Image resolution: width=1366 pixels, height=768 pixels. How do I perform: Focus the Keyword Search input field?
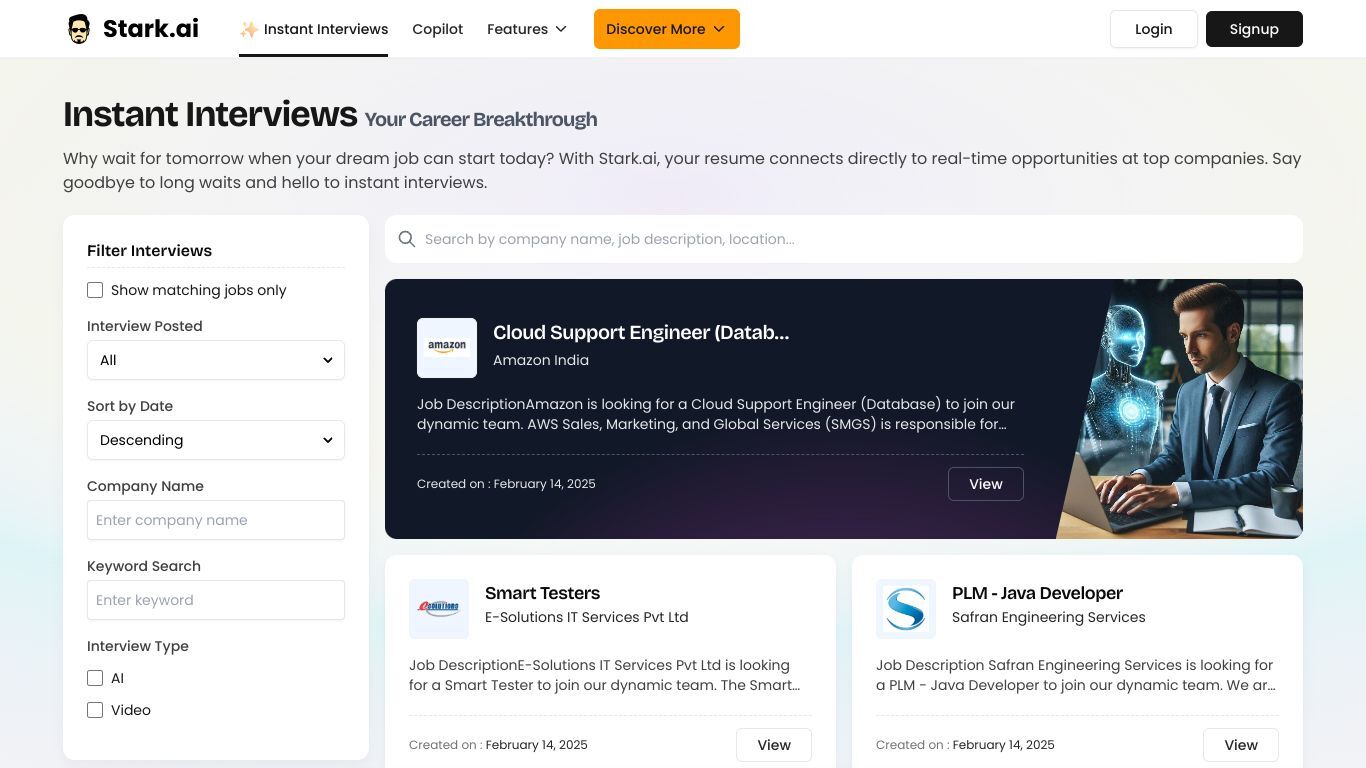[216, 600]
